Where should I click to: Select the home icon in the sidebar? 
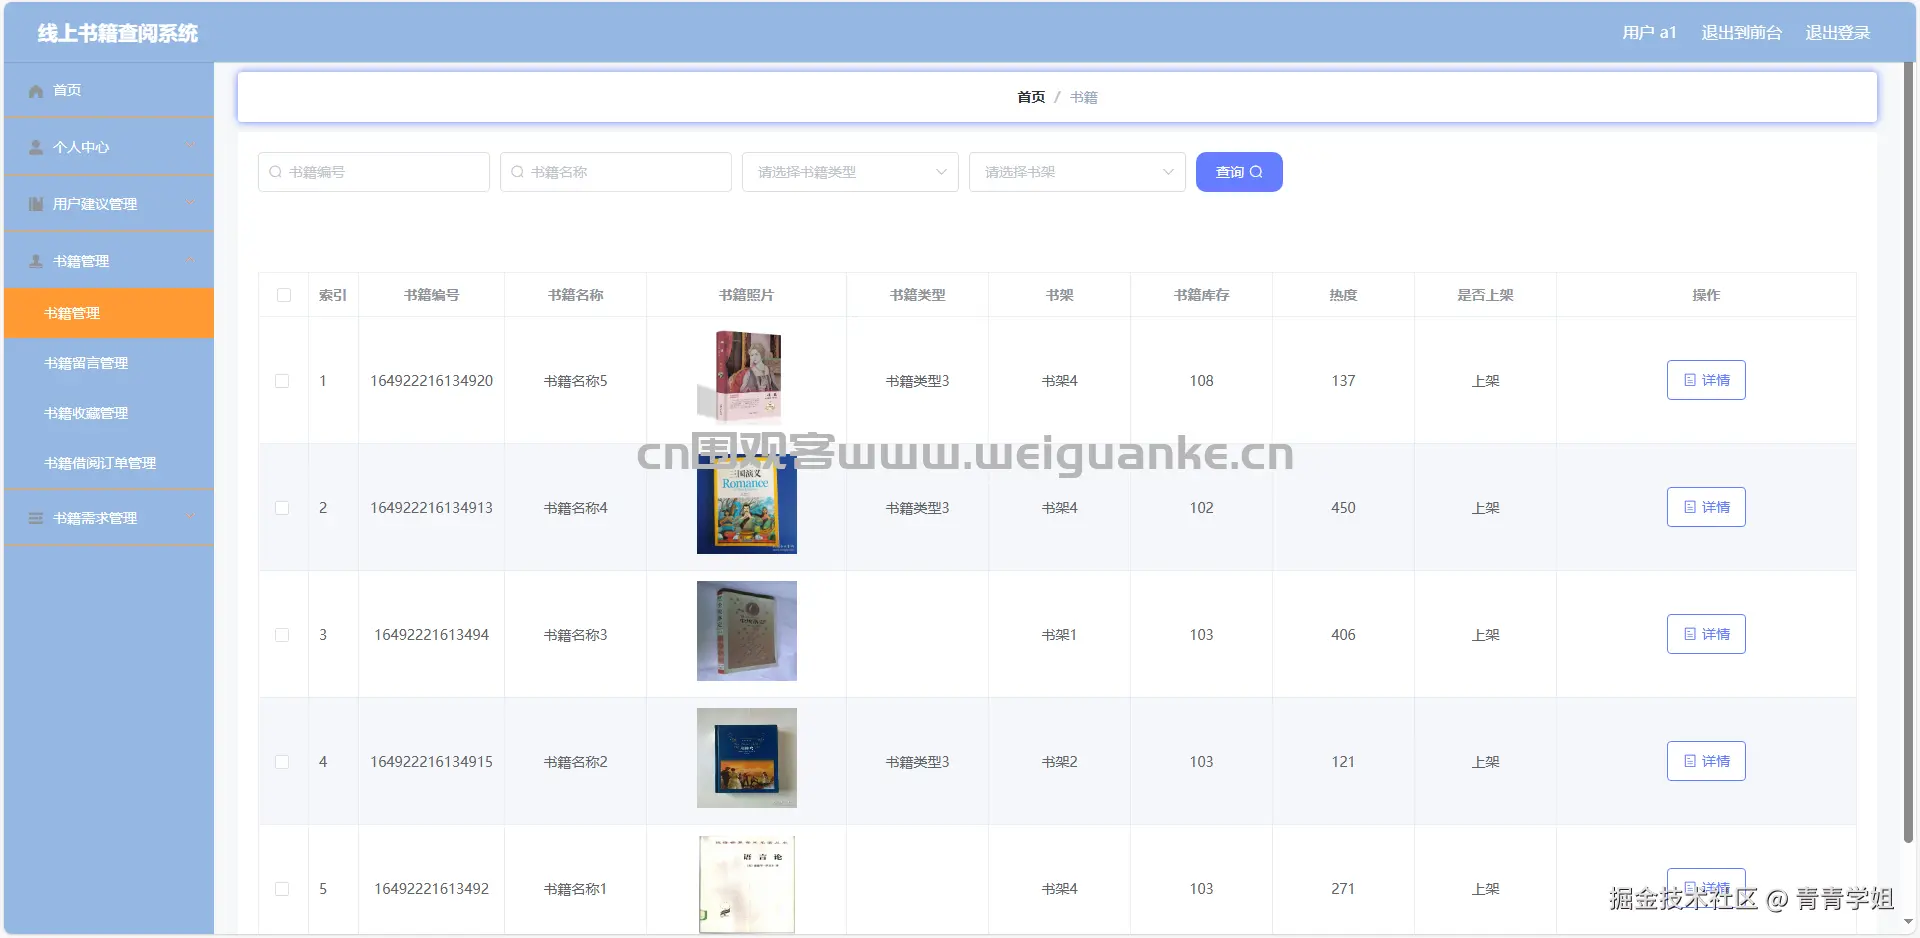click(35, 90)
